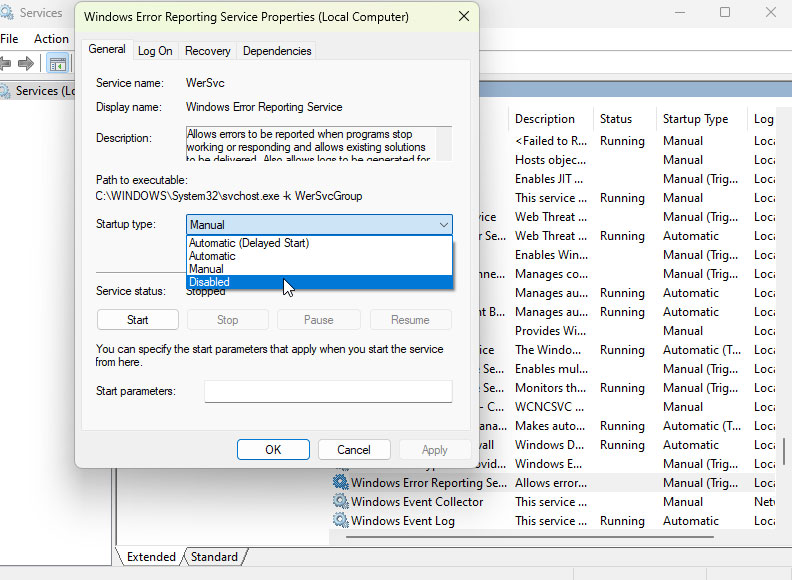The image size is (792, 580).
Task: Switch to the Log On tab
Action: tap(155, 51)
